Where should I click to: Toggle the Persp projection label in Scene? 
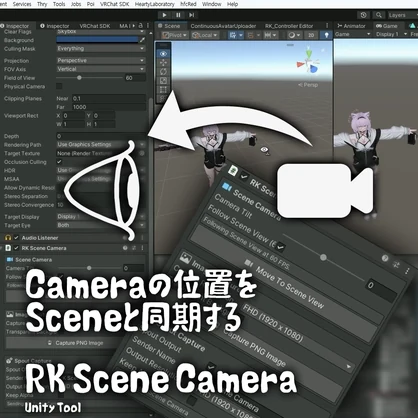pyautogui.click(x=308, y=85)
